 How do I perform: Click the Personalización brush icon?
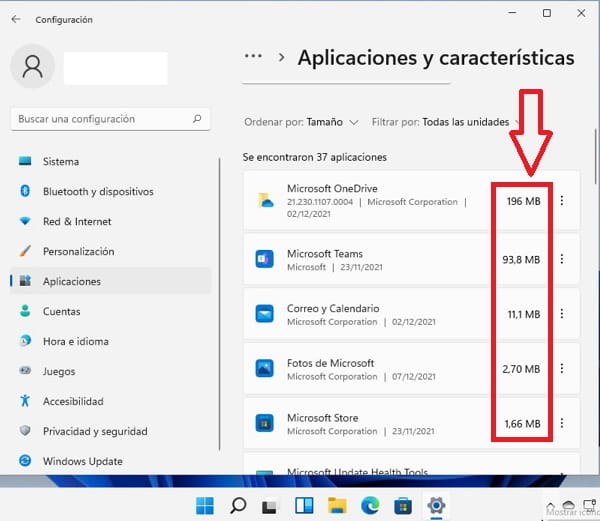click(25, 251)
